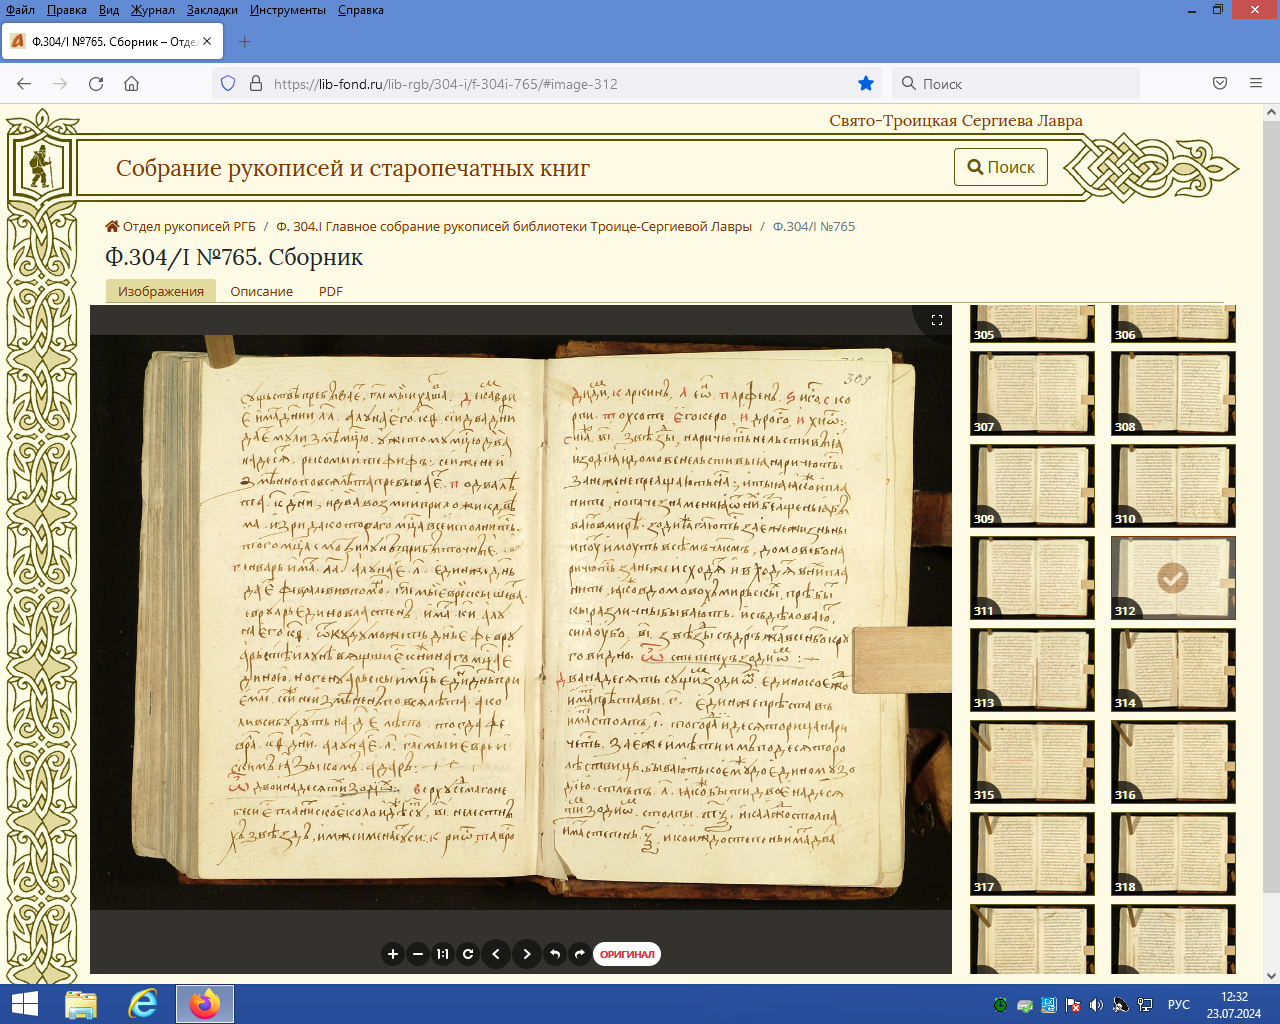Switch to the Изображения tab
The width and height of the screenshot is (1280, 1024).
161,291
